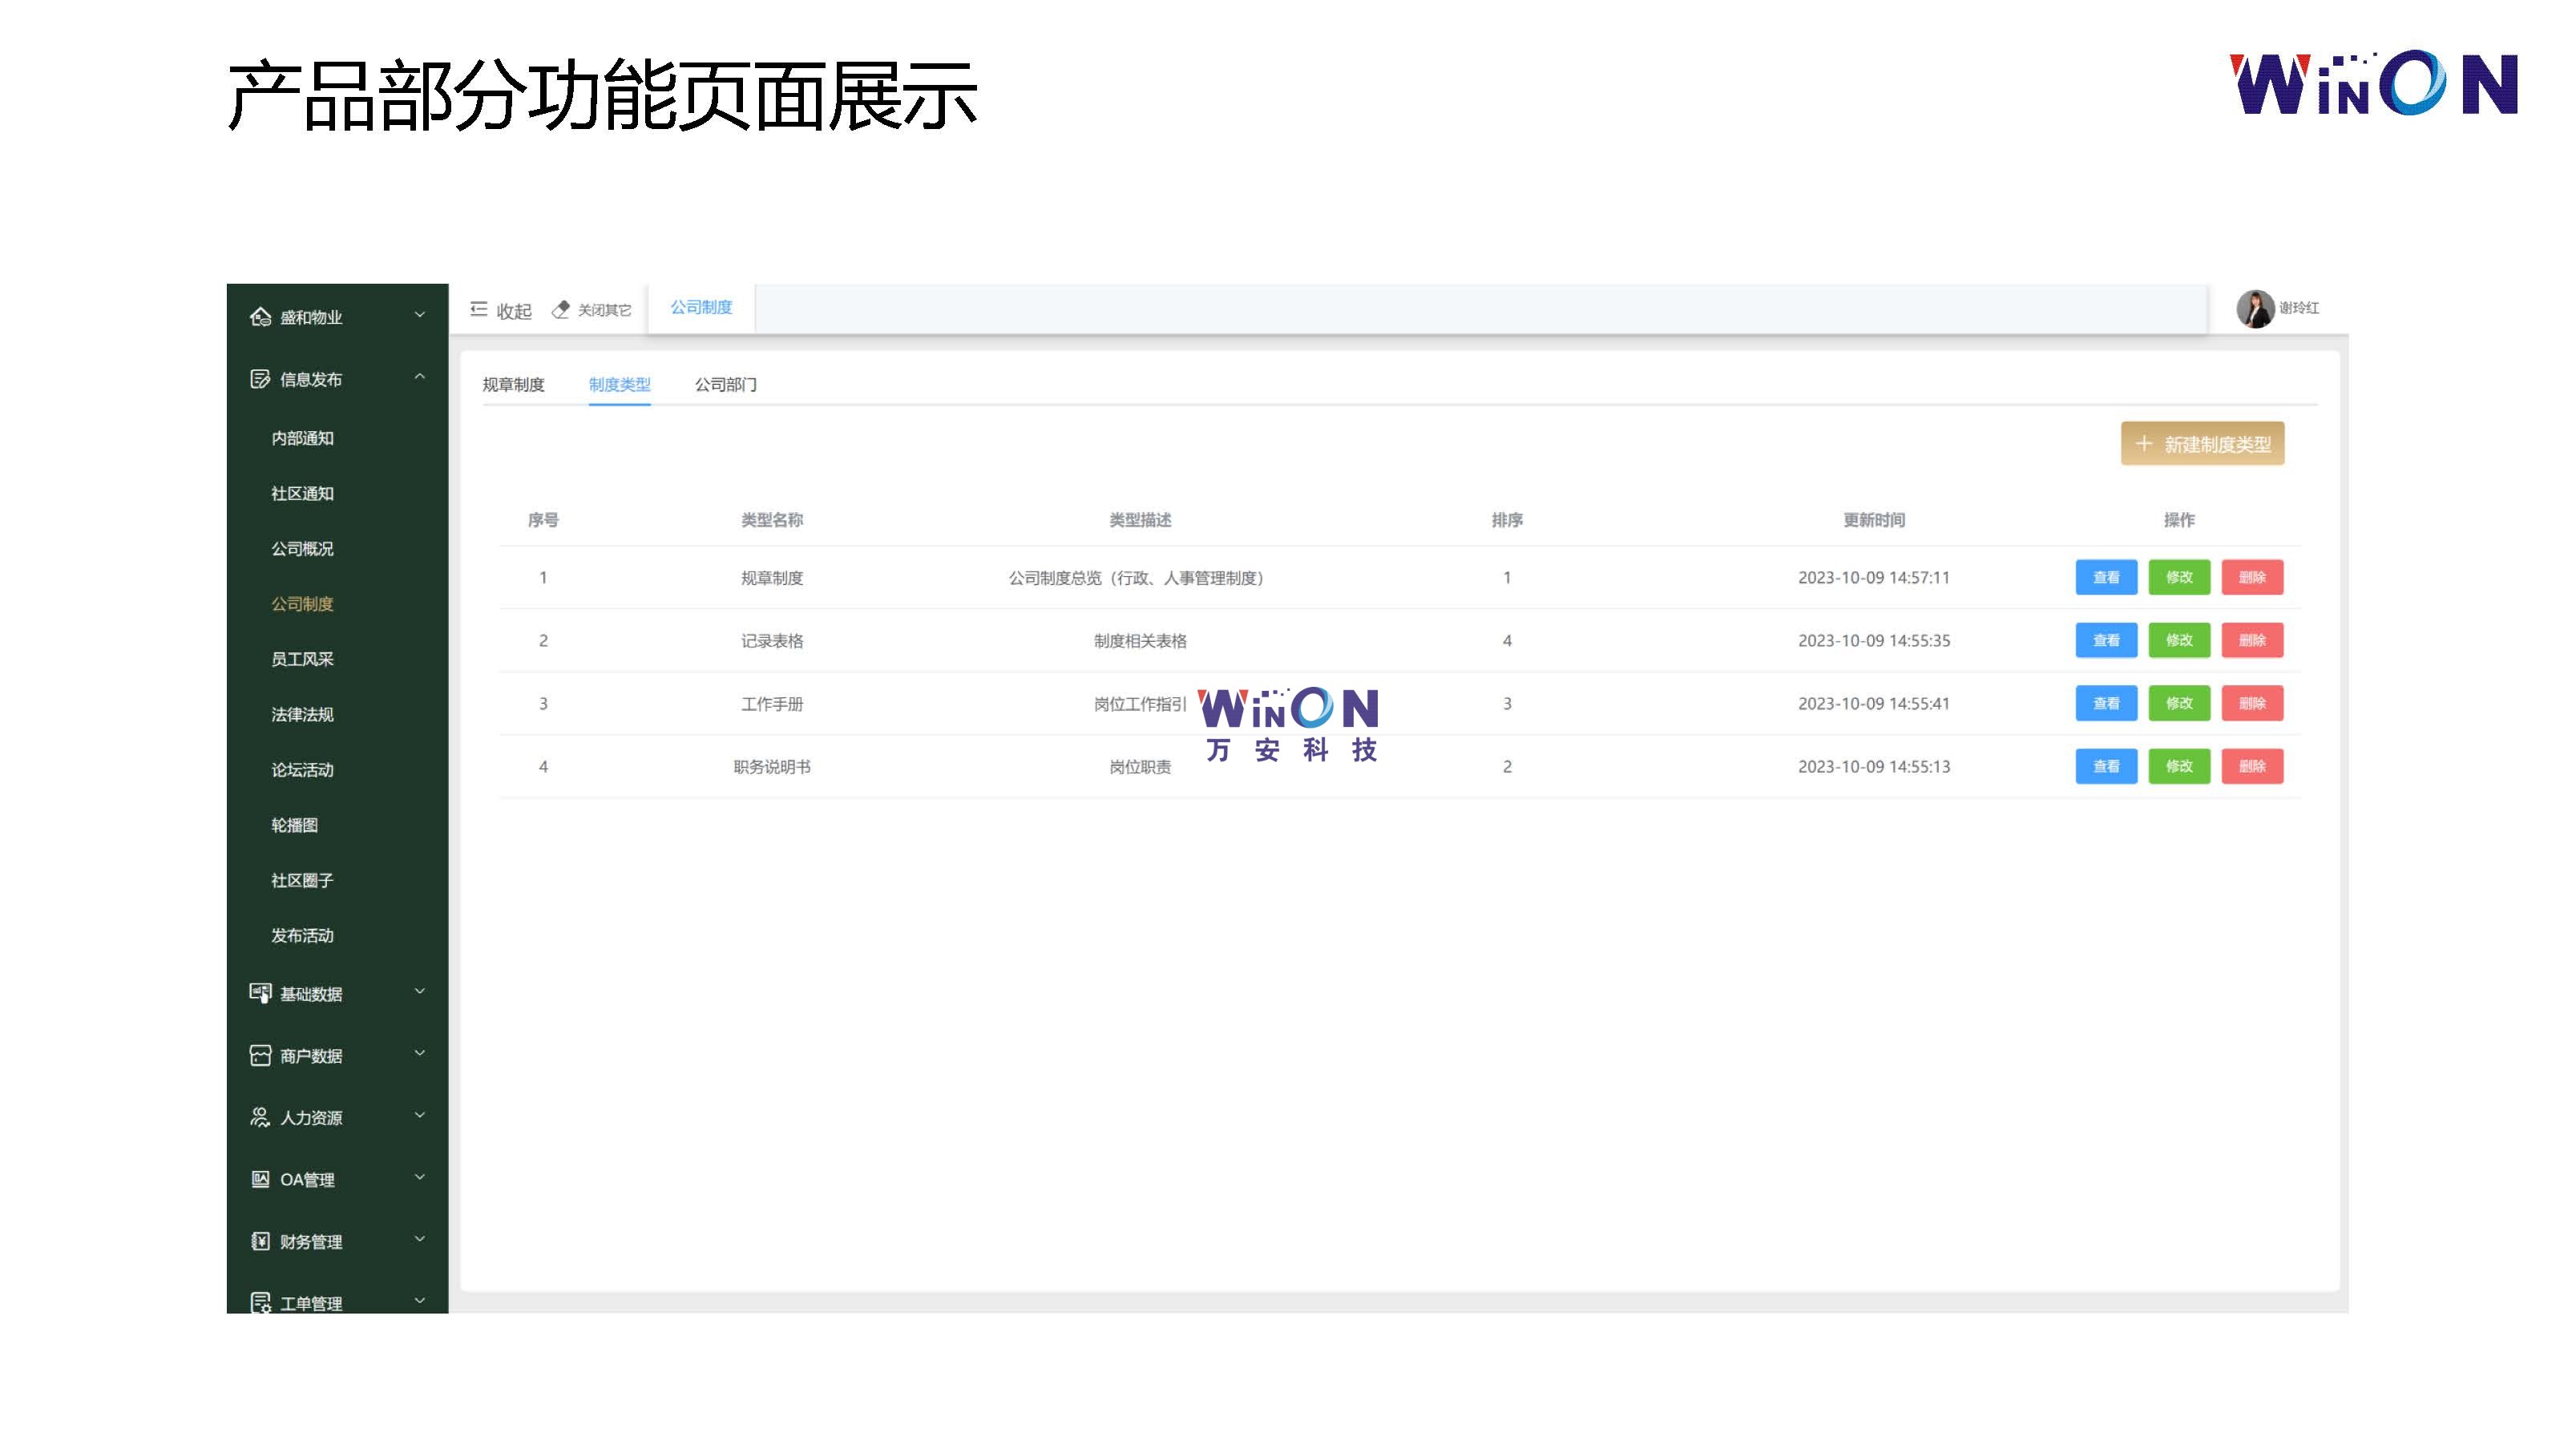Select the 制度类型 tab
The width and height of the screenshot is (2576, 1449).
619,385
